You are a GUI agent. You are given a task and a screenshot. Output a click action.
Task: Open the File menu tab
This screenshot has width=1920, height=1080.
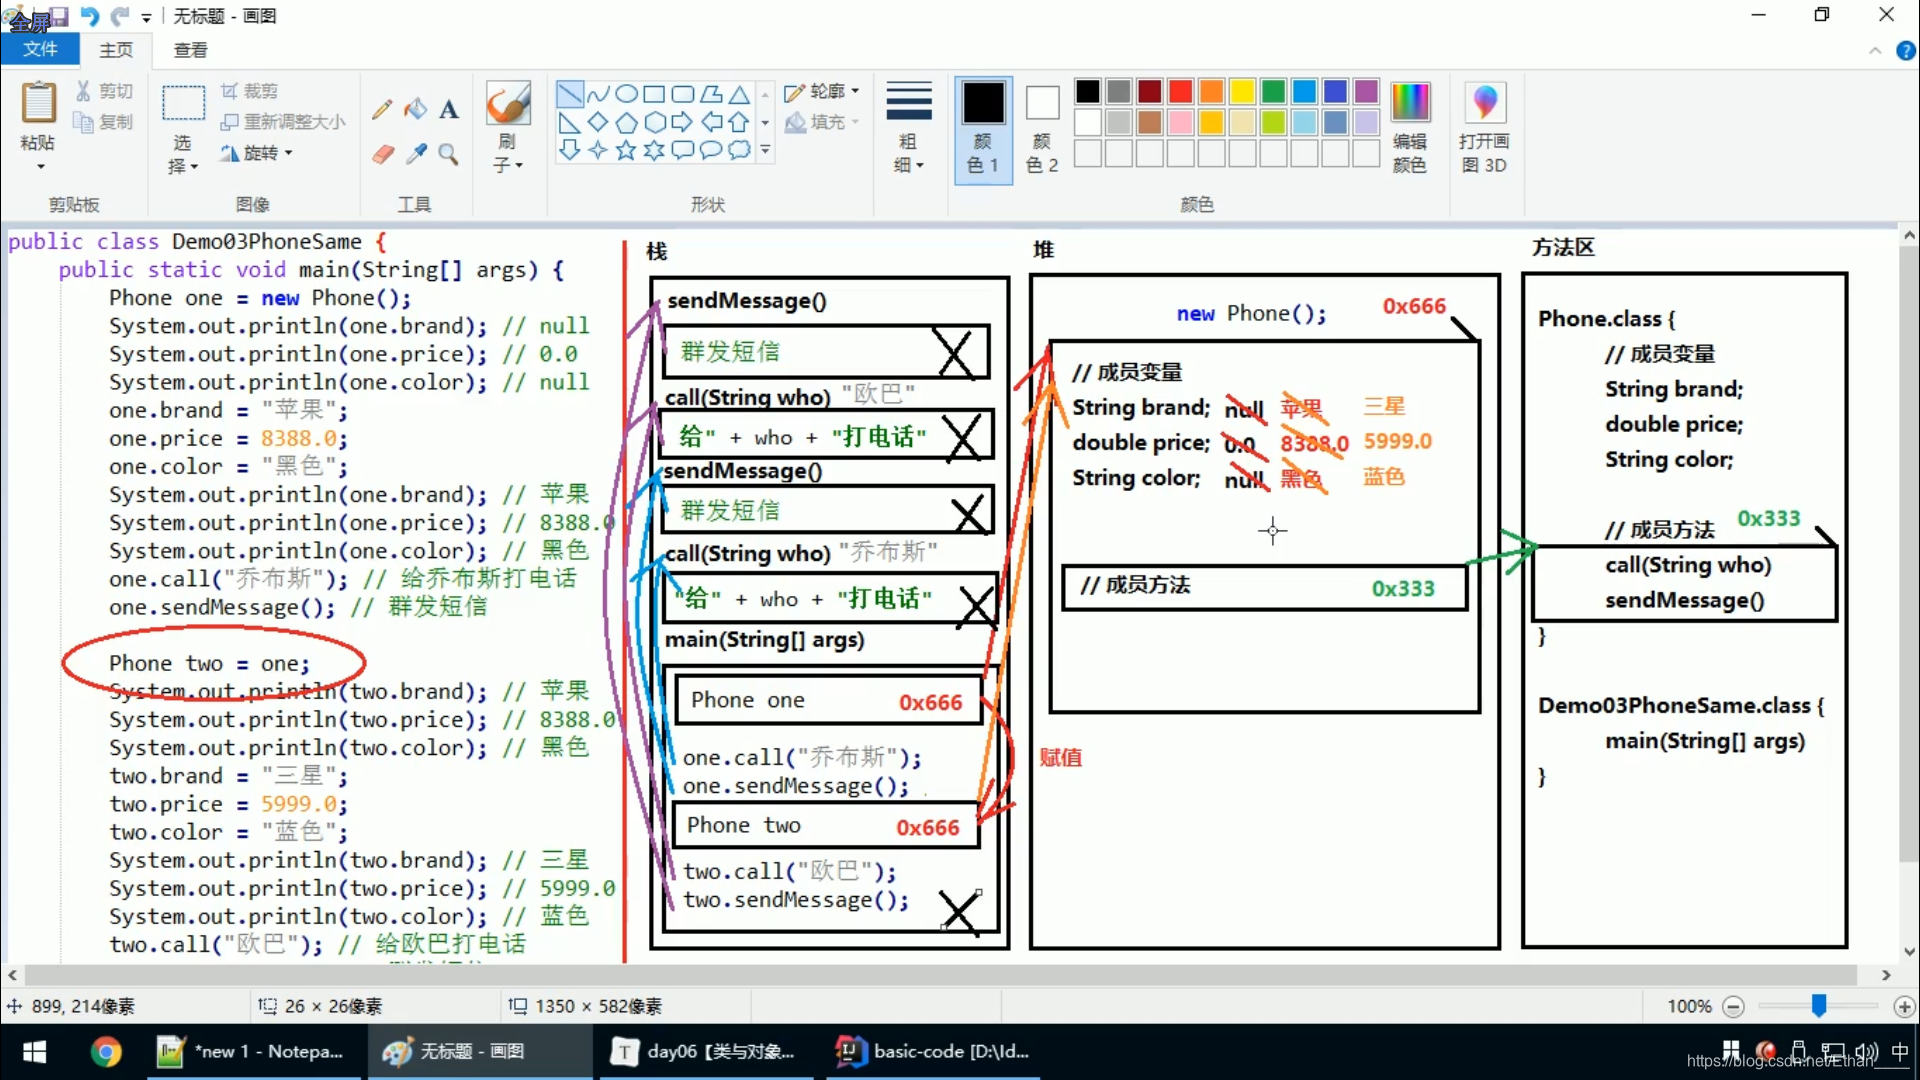40,49
